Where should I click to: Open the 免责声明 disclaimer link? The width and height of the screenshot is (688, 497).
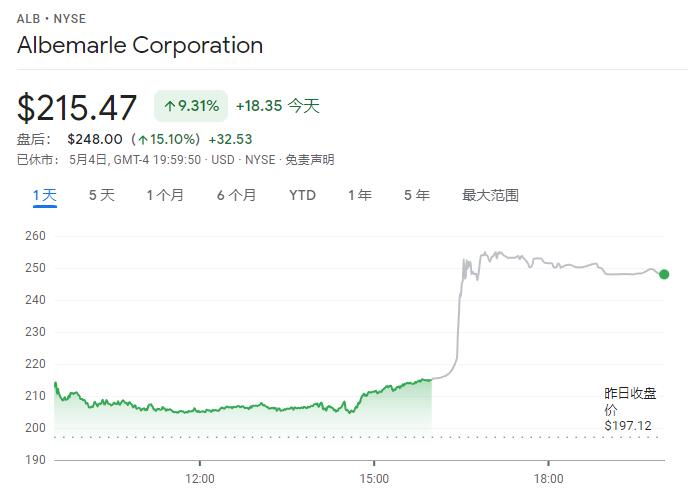click(309, 160)
